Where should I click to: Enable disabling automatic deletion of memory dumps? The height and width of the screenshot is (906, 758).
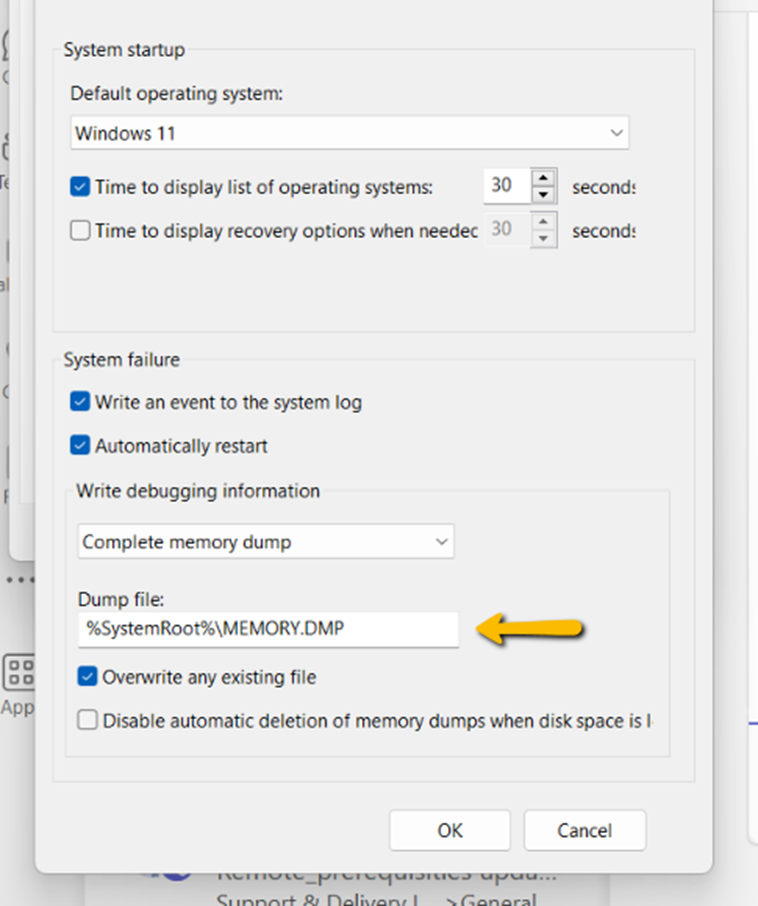pyautogui.click(x=86, y=721)
